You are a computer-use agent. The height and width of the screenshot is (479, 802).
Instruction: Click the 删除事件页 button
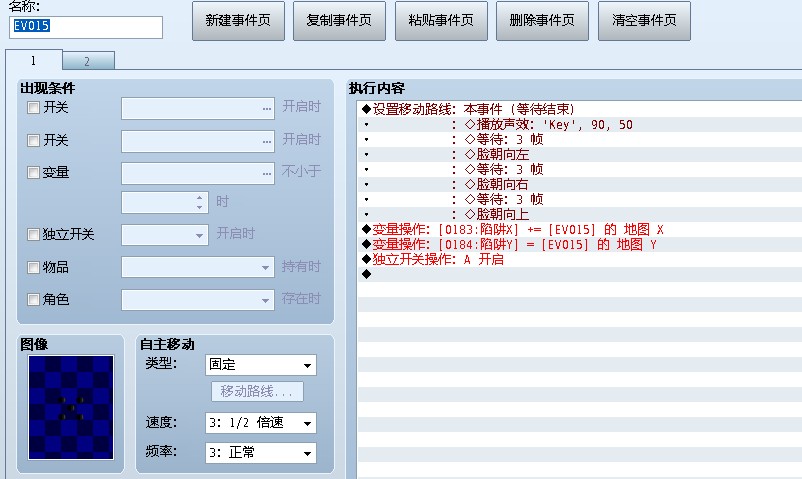pyautogui.click(x=542, y=21)
